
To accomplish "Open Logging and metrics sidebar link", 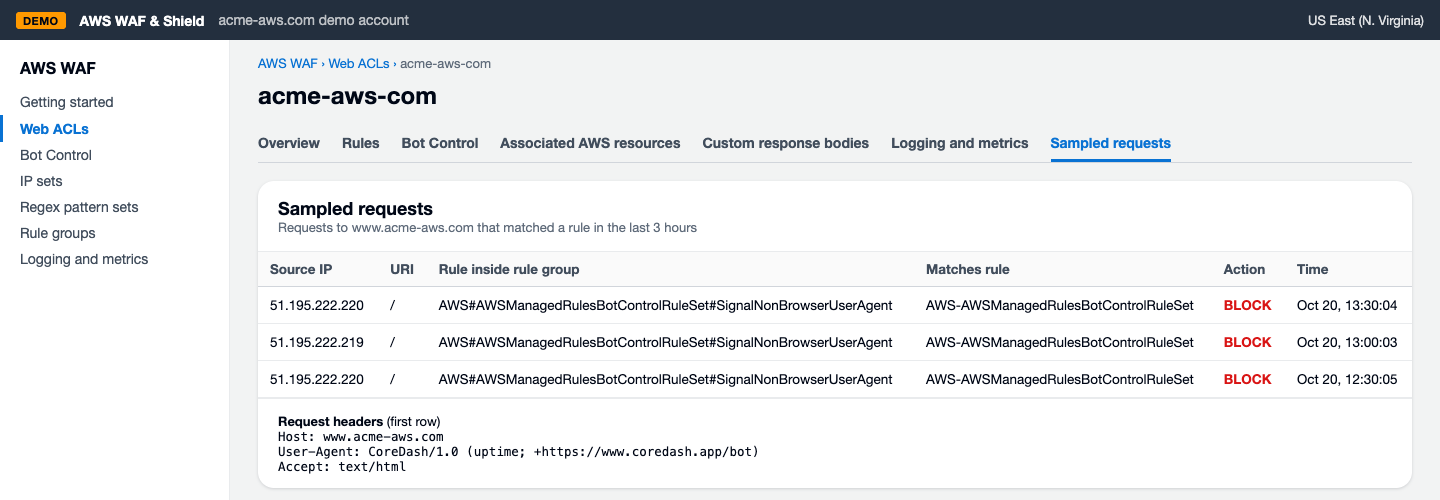I will pyautogui.click(x=84, y=259).
